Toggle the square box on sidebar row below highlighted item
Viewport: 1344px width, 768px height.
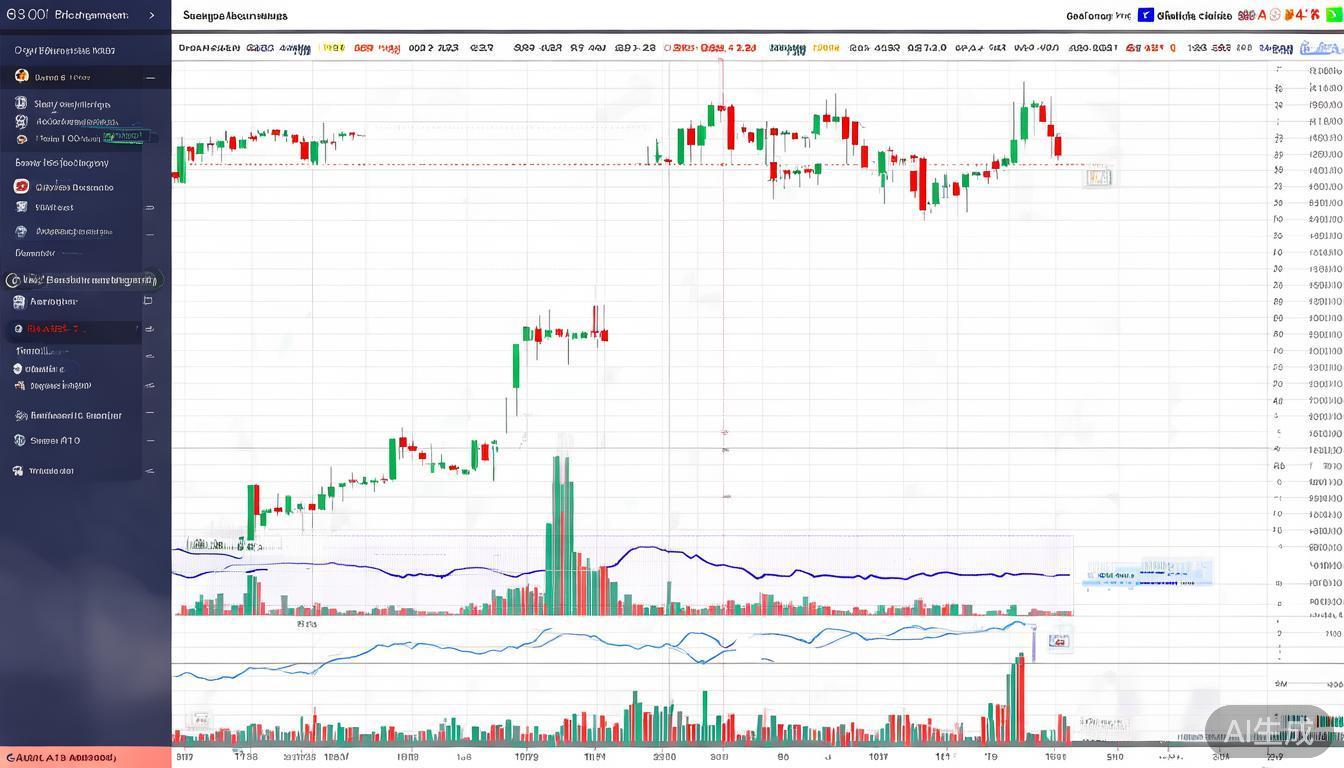click(148, 301)
